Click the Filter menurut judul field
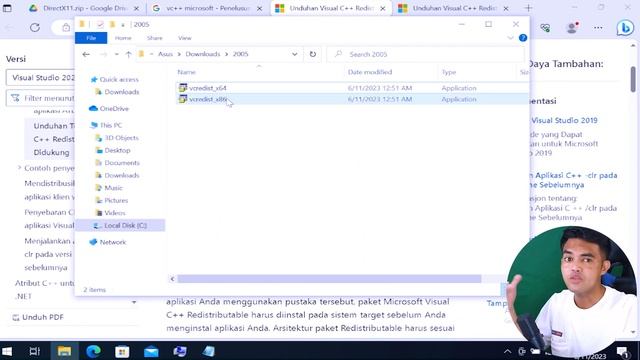 coord(41,98)
